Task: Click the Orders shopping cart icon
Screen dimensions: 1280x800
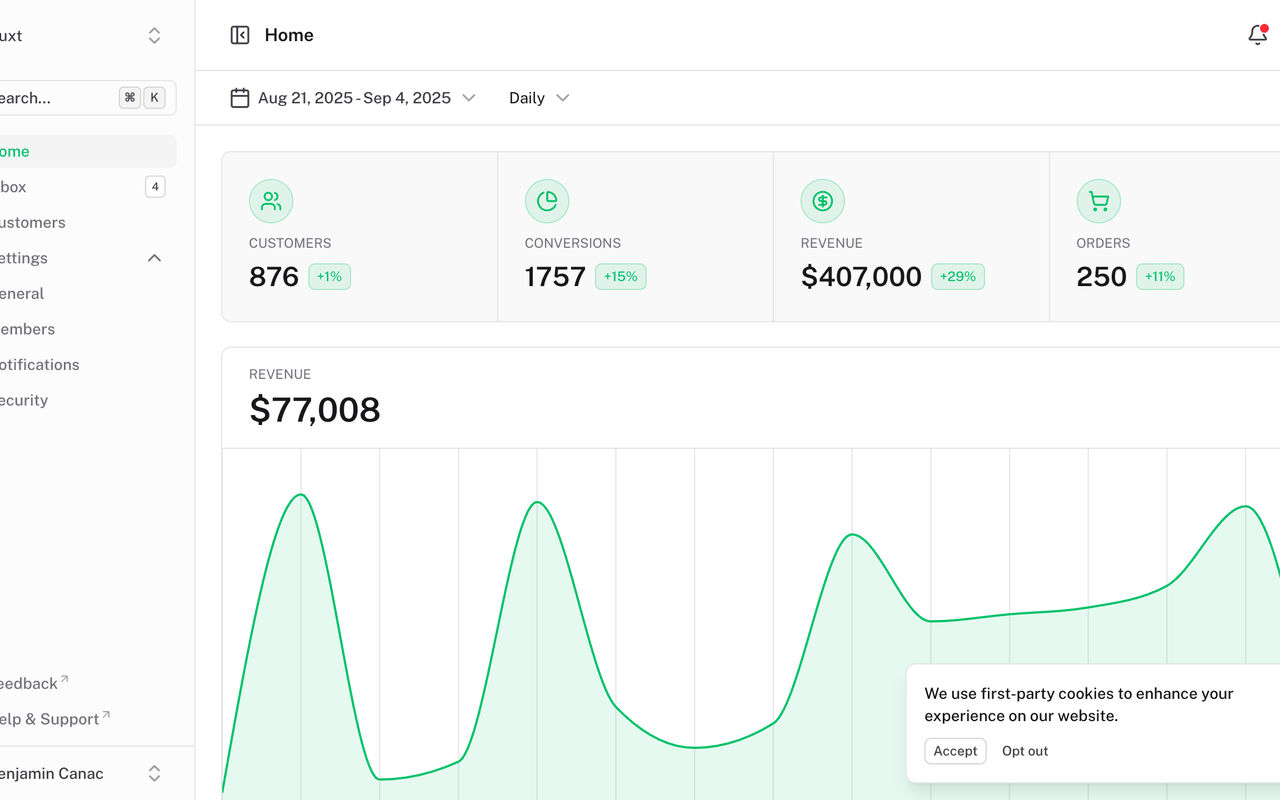Action: [1099, 201]
